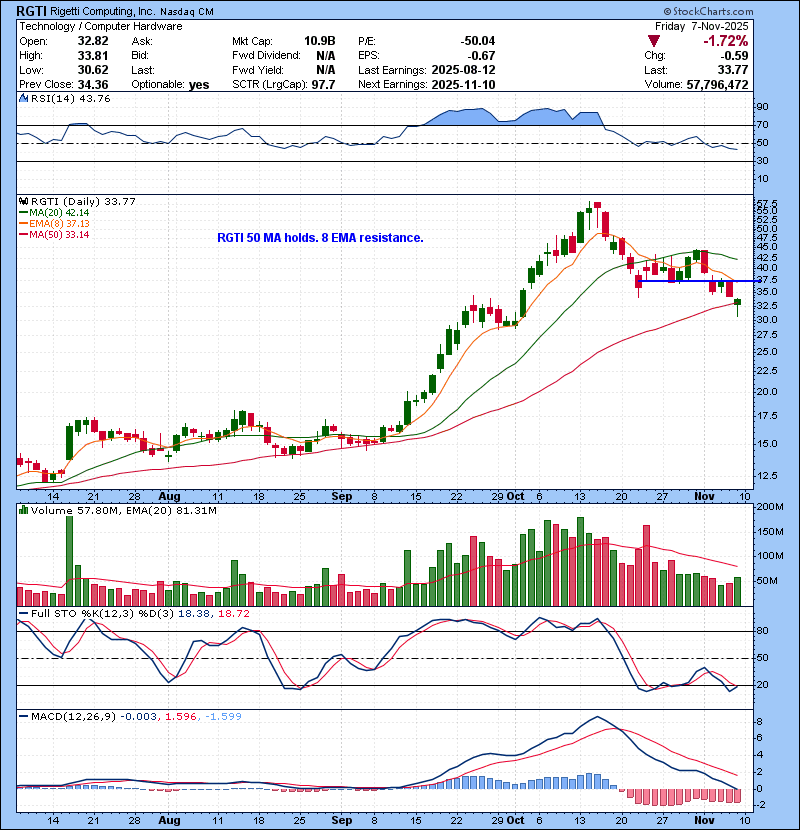Click the Optionable value yes
Image resolution: width=800 pixels, height=830 pixels.
tap(199, 85)
